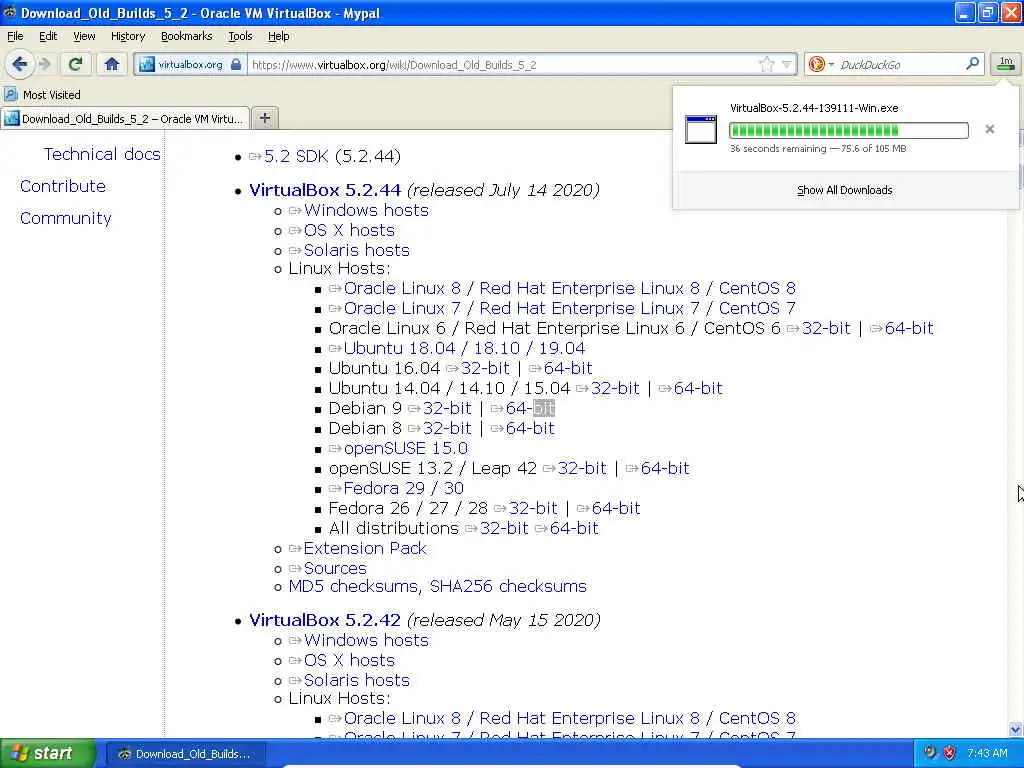Open the DuckDuckGo search engine dropdown

(x=822, y=64)
